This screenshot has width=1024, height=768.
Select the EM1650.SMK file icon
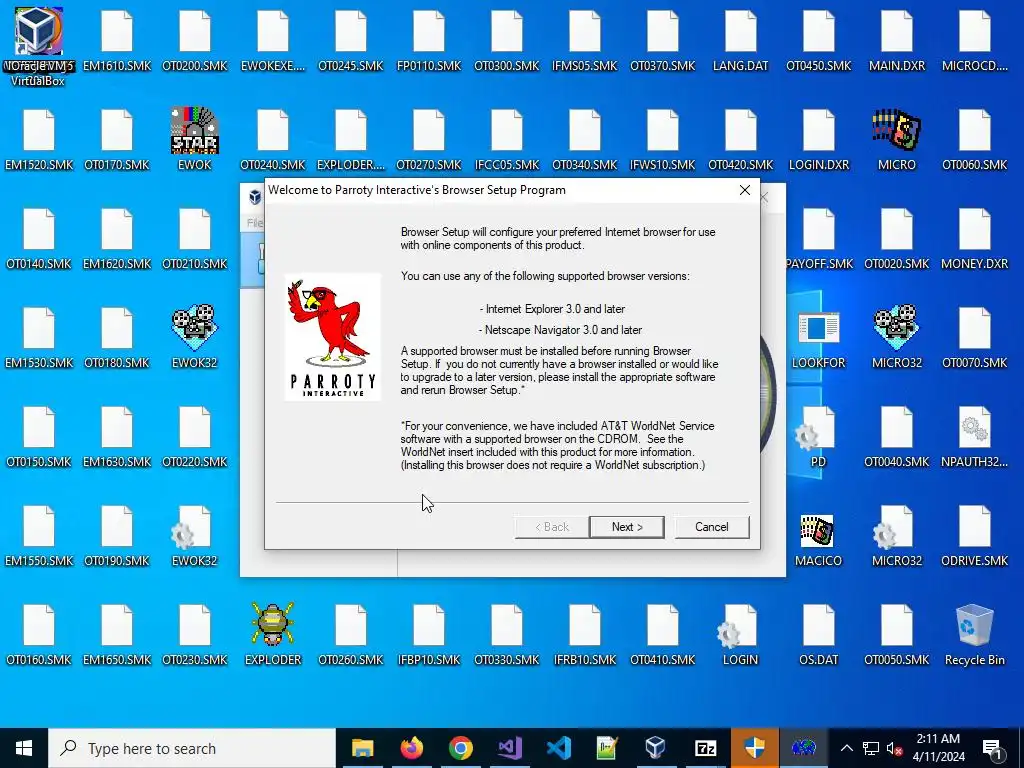tap(117, 633)
